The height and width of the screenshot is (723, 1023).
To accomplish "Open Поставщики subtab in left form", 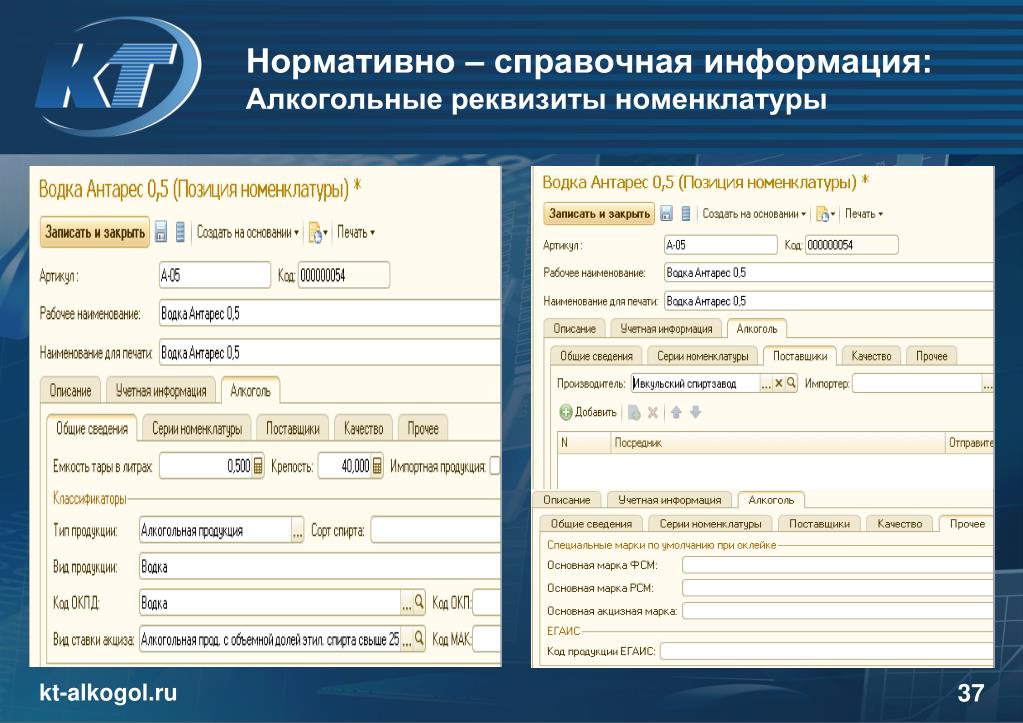I will pyautogui.click(x=293, y=429).
